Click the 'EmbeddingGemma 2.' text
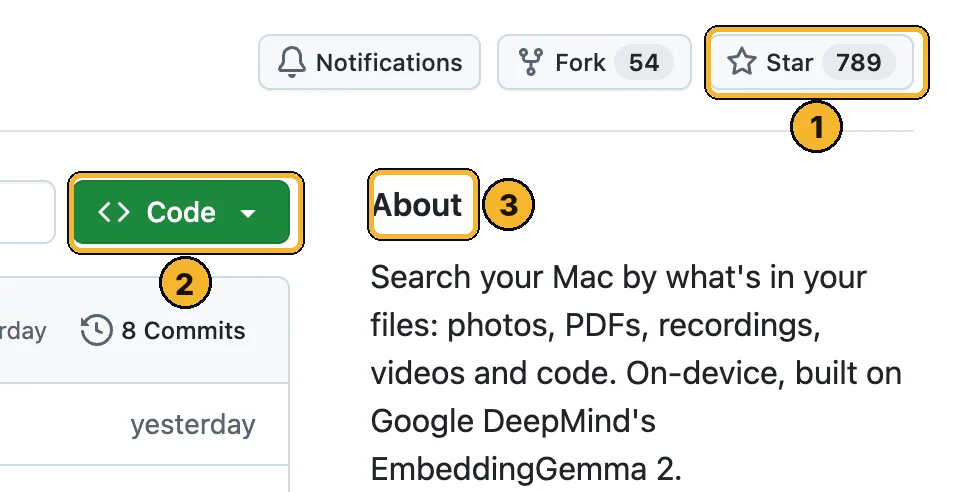This screenshot has width=962, height=492. (526, 470)
